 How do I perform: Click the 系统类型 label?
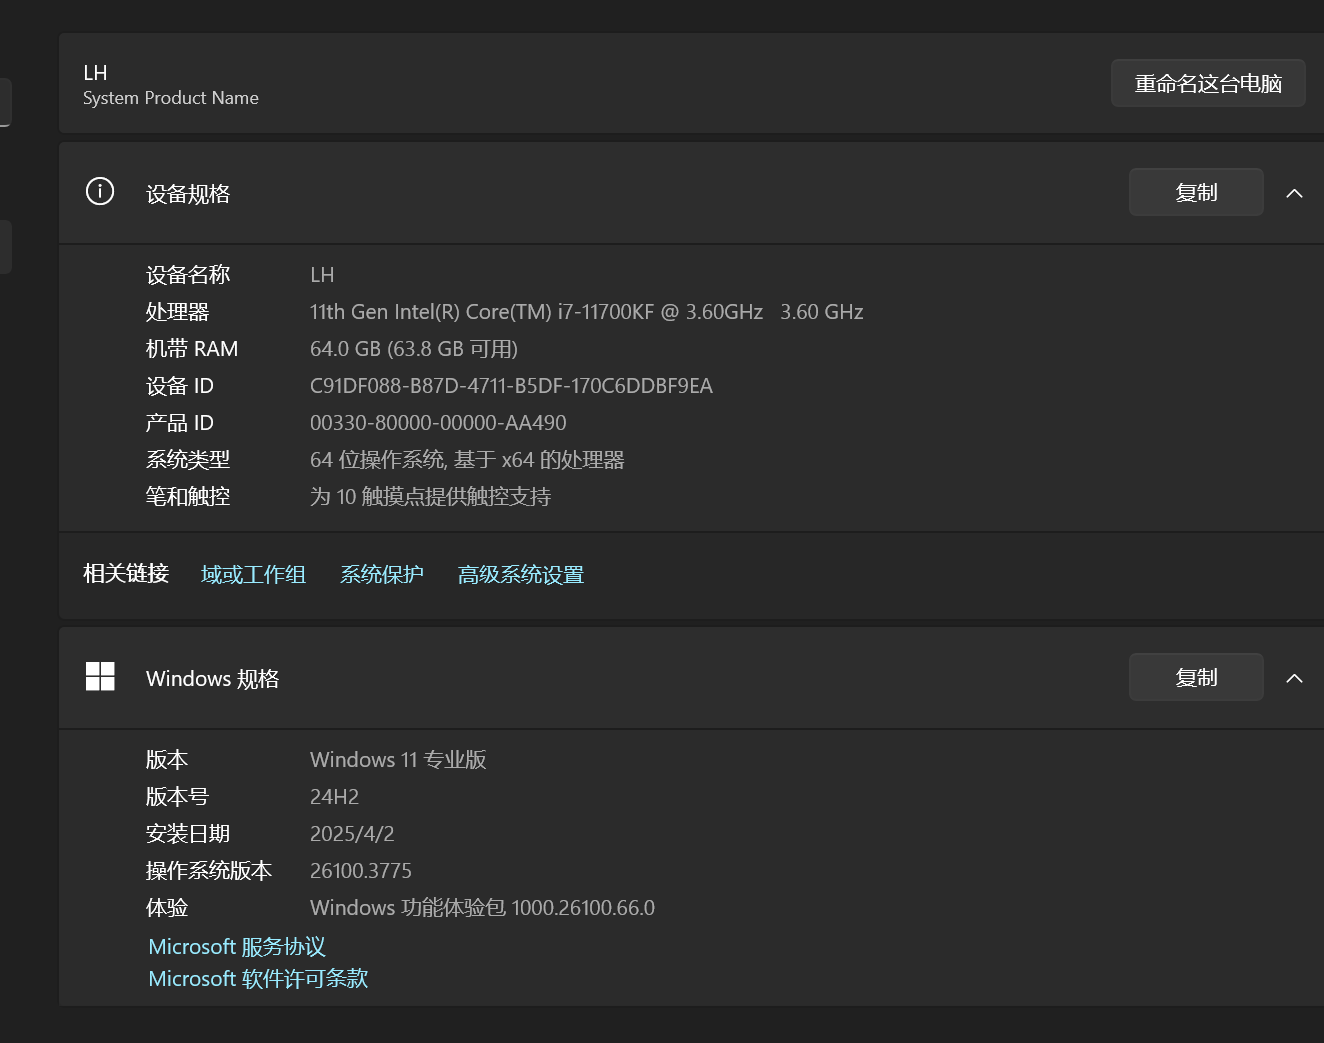click(x=188, y=460)
